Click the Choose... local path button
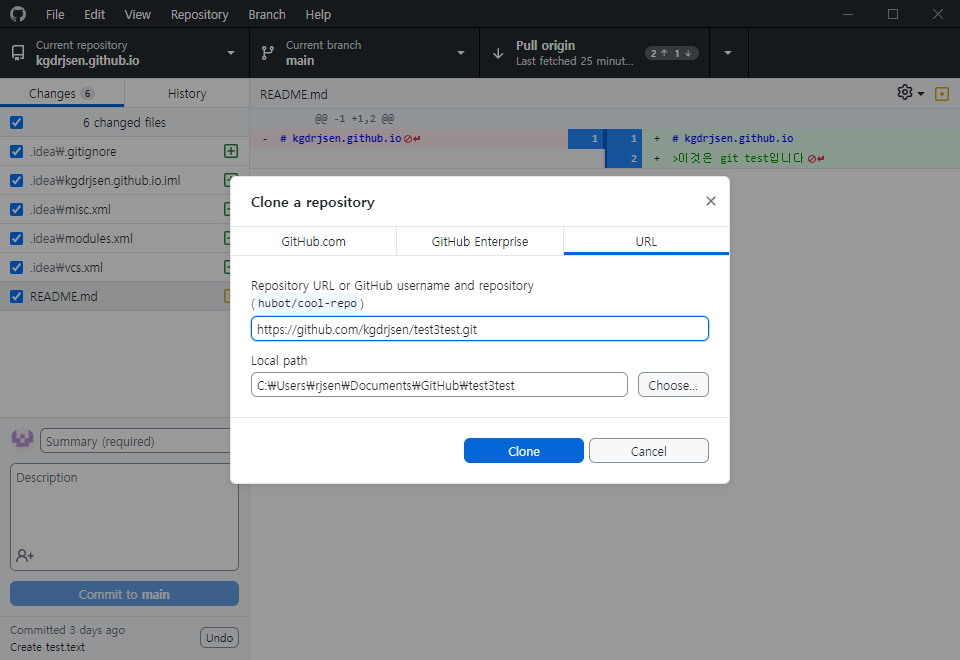Screen dimensions: 960x660 [673, 384]
